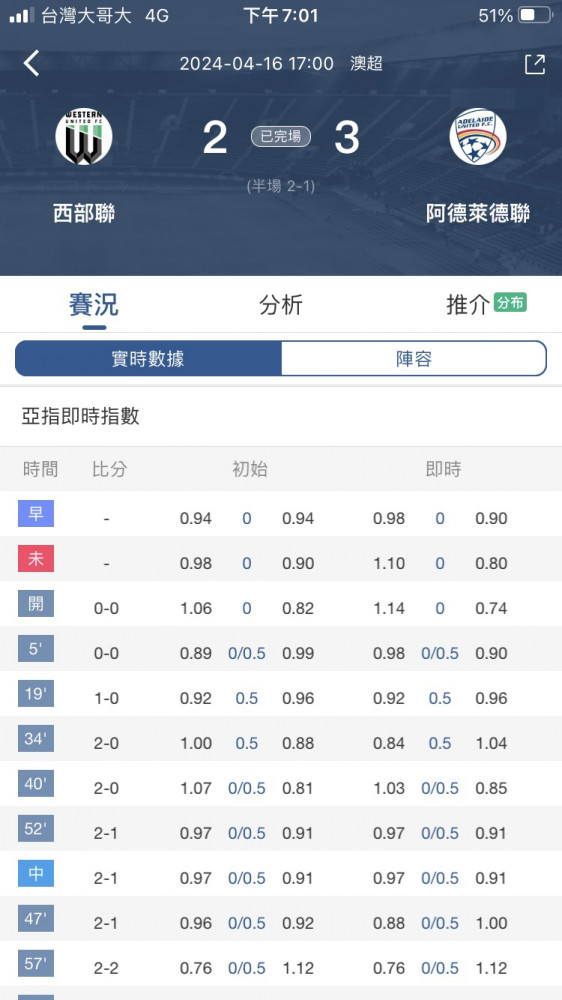The height and width of the screenshot is (1000, 562).
Task: Tap the 已完場 status pill
Action: click(x=281, y=136)
